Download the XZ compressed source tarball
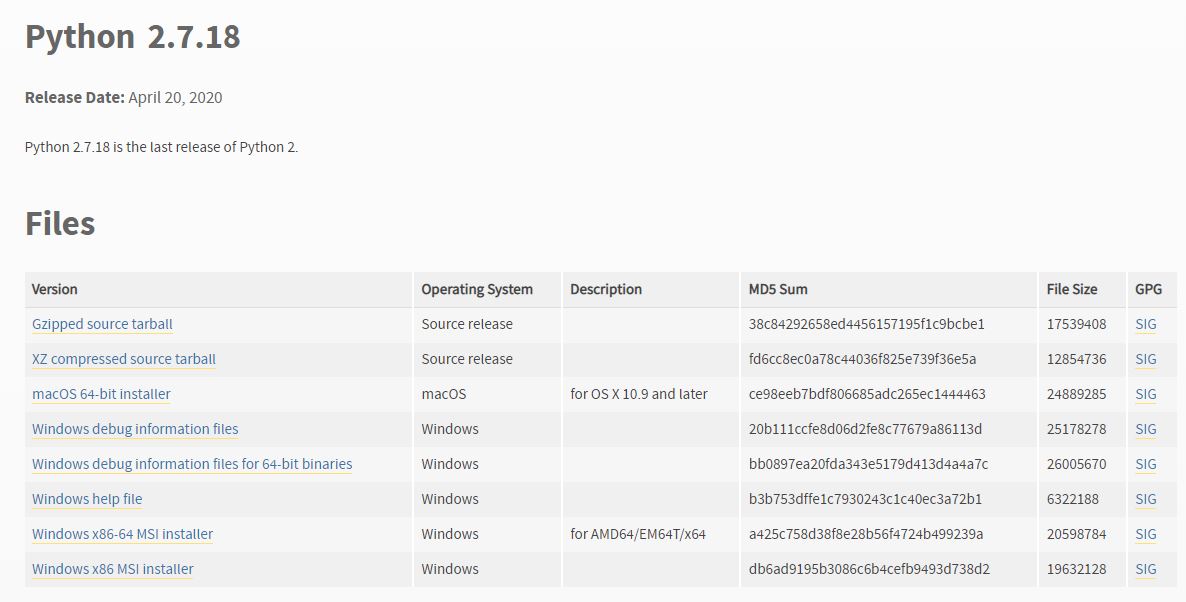This screenshot has width=1186, height=602. (124, 359)
